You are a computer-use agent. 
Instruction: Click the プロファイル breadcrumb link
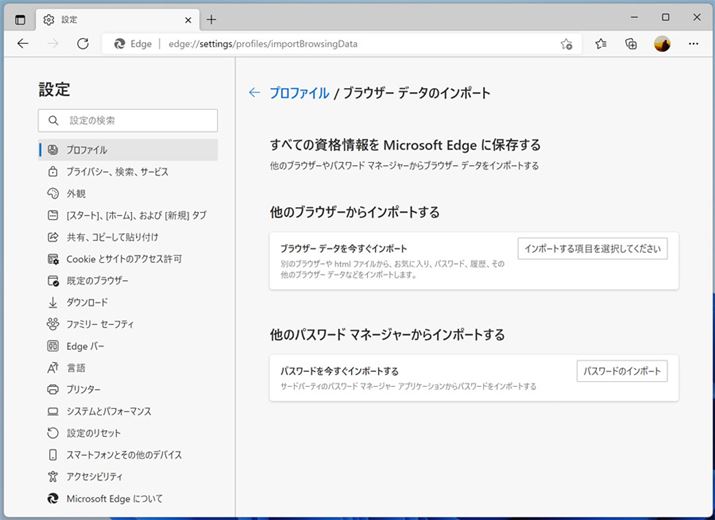click(x=299, y=93)
